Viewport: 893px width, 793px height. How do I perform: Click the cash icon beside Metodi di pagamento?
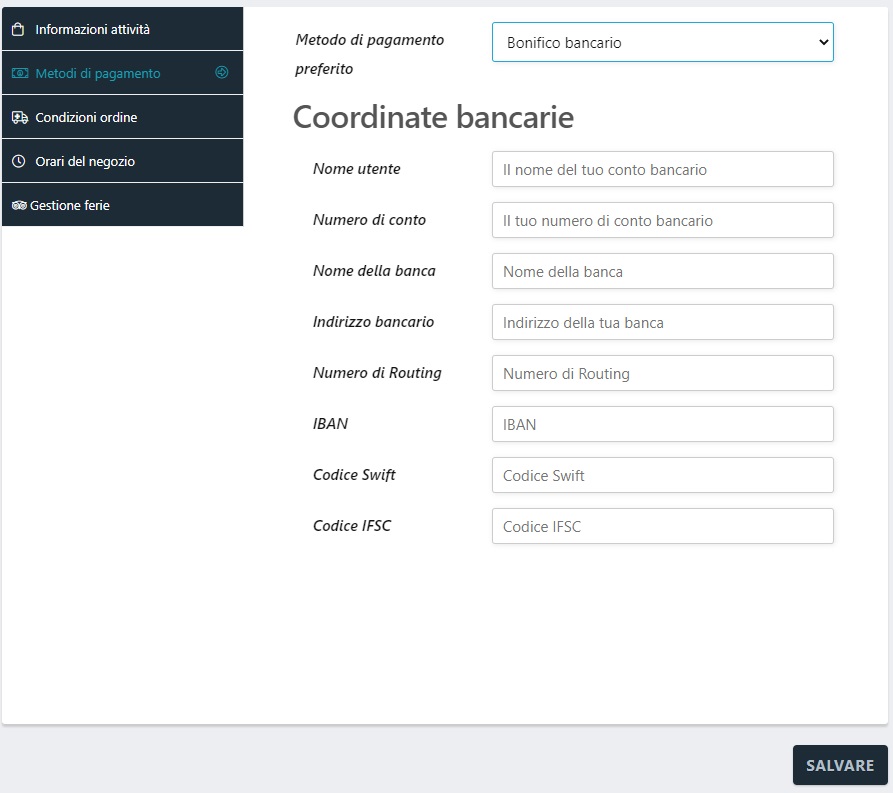click(x=19, y=74)
